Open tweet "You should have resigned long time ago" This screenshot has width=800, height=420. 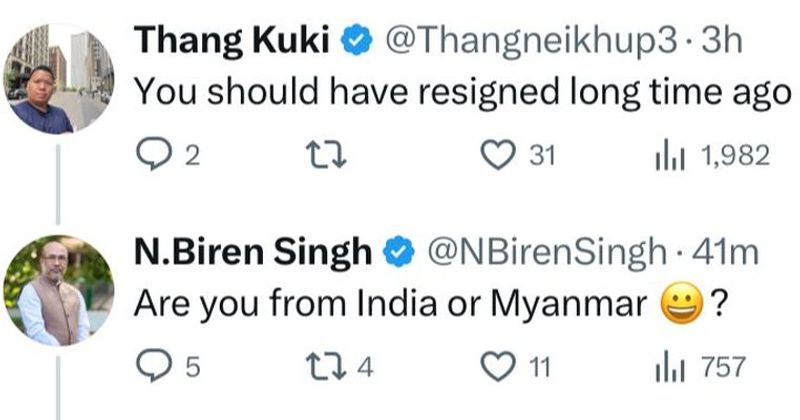448,93
